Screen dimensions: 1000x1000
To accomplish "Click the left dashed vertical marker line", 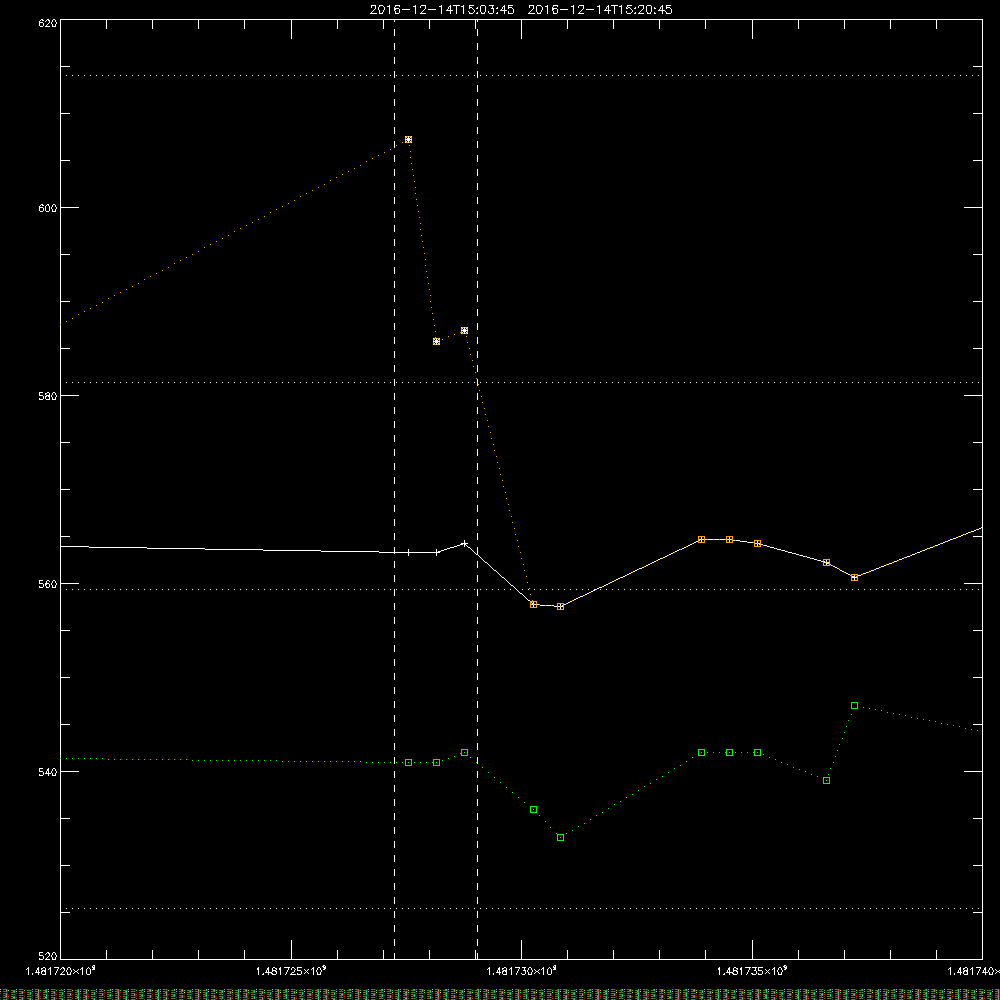I will pyautogui.click(x=394, y=488).
